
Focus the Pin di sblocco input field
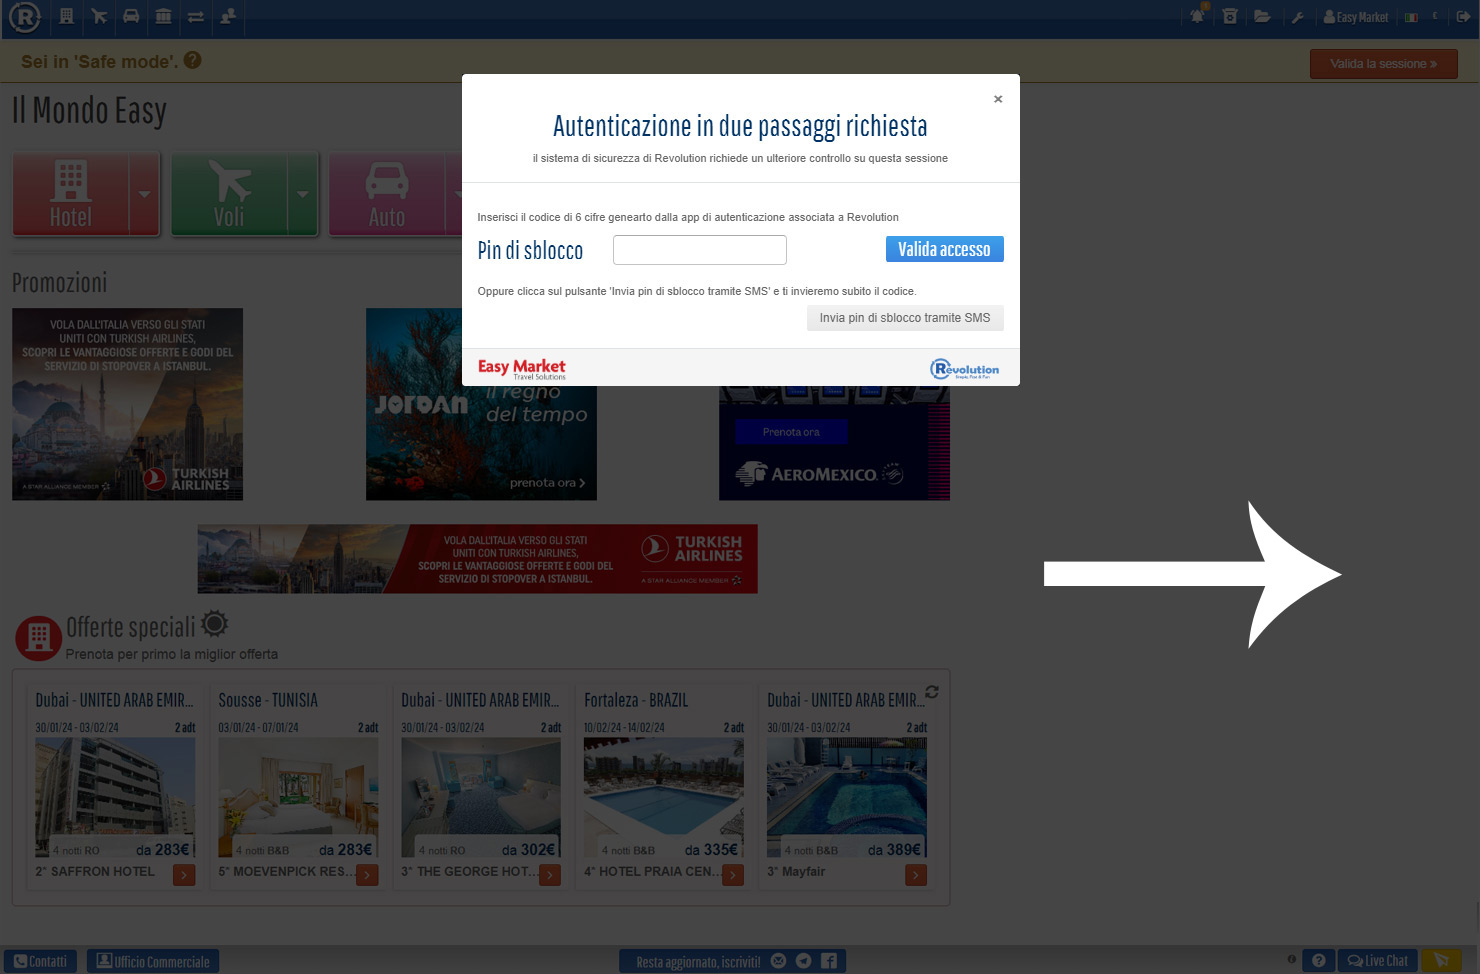click(699, 250)
